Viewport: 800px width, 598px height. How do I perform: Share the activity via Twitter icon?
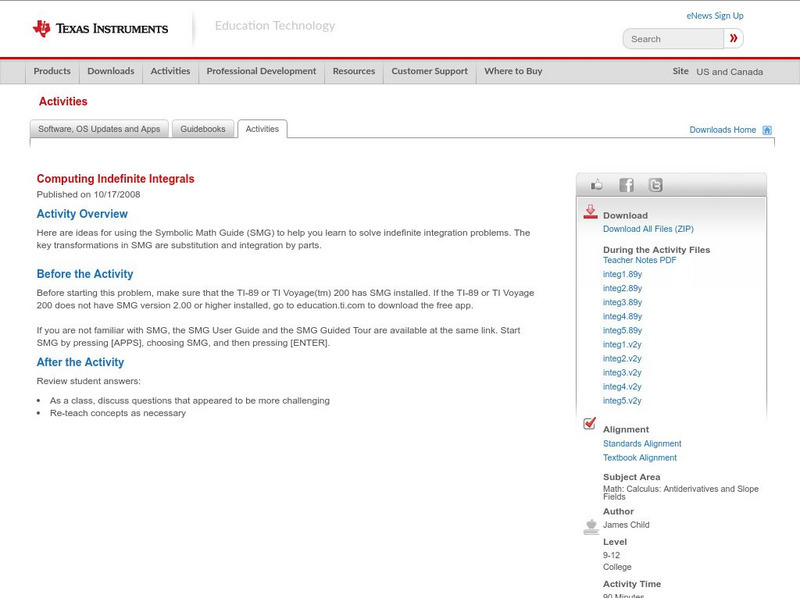point(655,185)
